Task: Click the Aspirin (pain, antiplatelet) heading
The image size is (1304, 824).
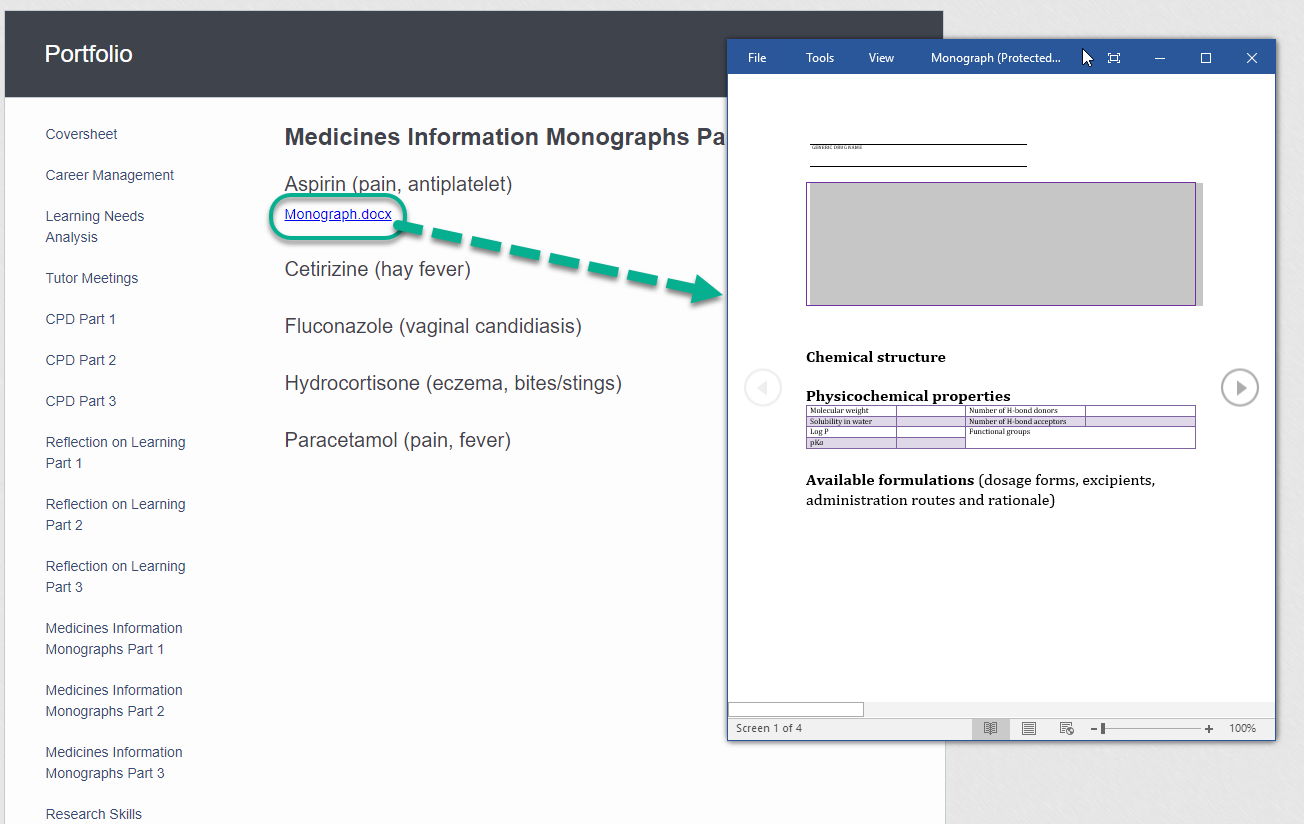Action: pyautogui.click(x=398, y=184)
